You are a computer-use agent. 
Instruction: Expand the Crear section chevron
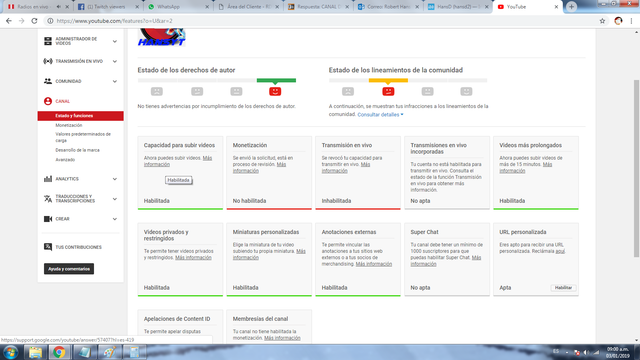coord(115,219)
